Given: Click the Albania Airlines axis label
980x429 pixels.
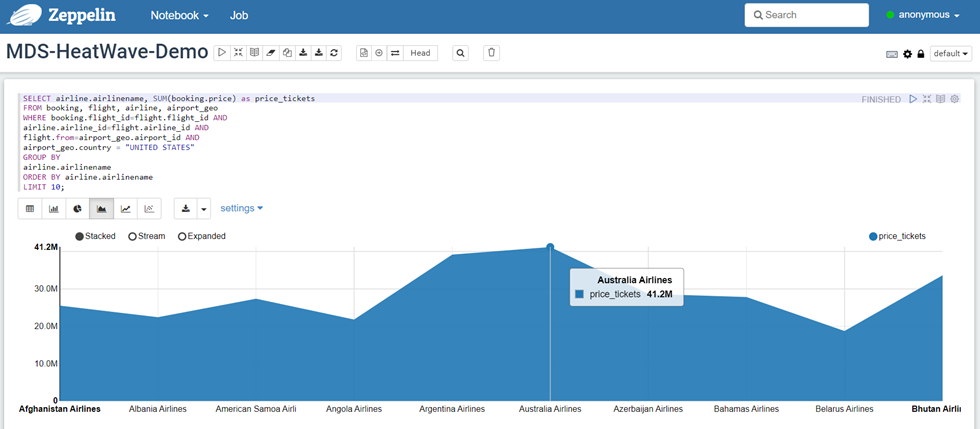Looking at the screenshot, I should [x=158, y=409].
